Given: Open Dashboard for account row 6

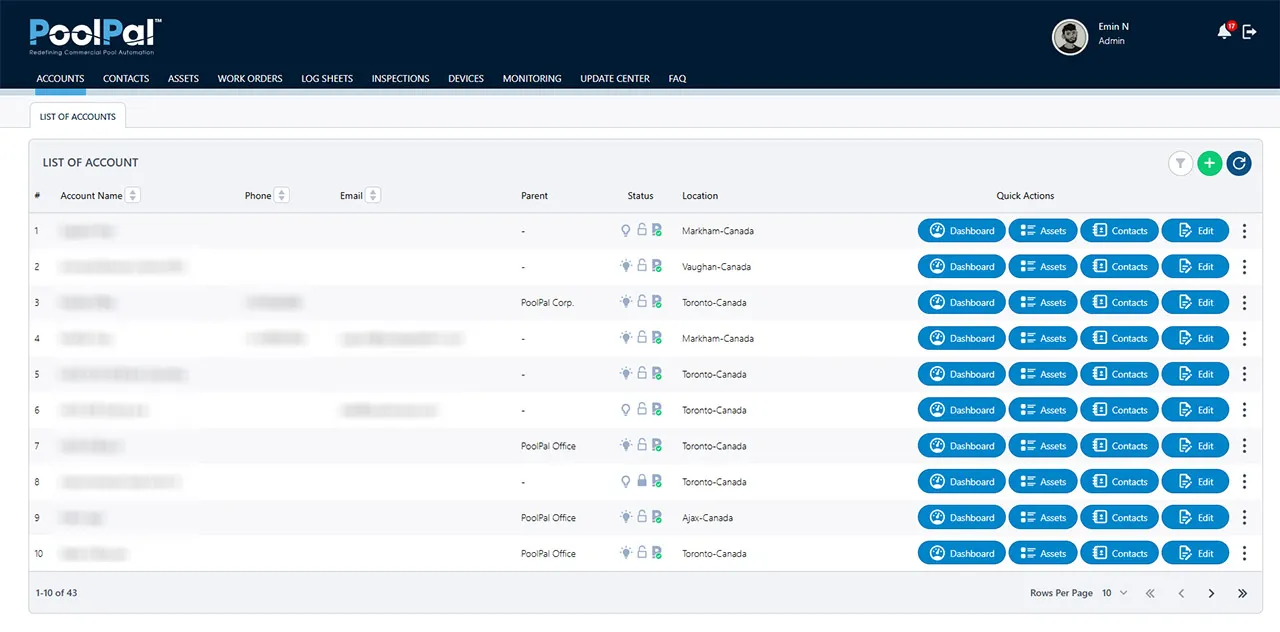Looking at the screenshot, I should tap(962, 410).
